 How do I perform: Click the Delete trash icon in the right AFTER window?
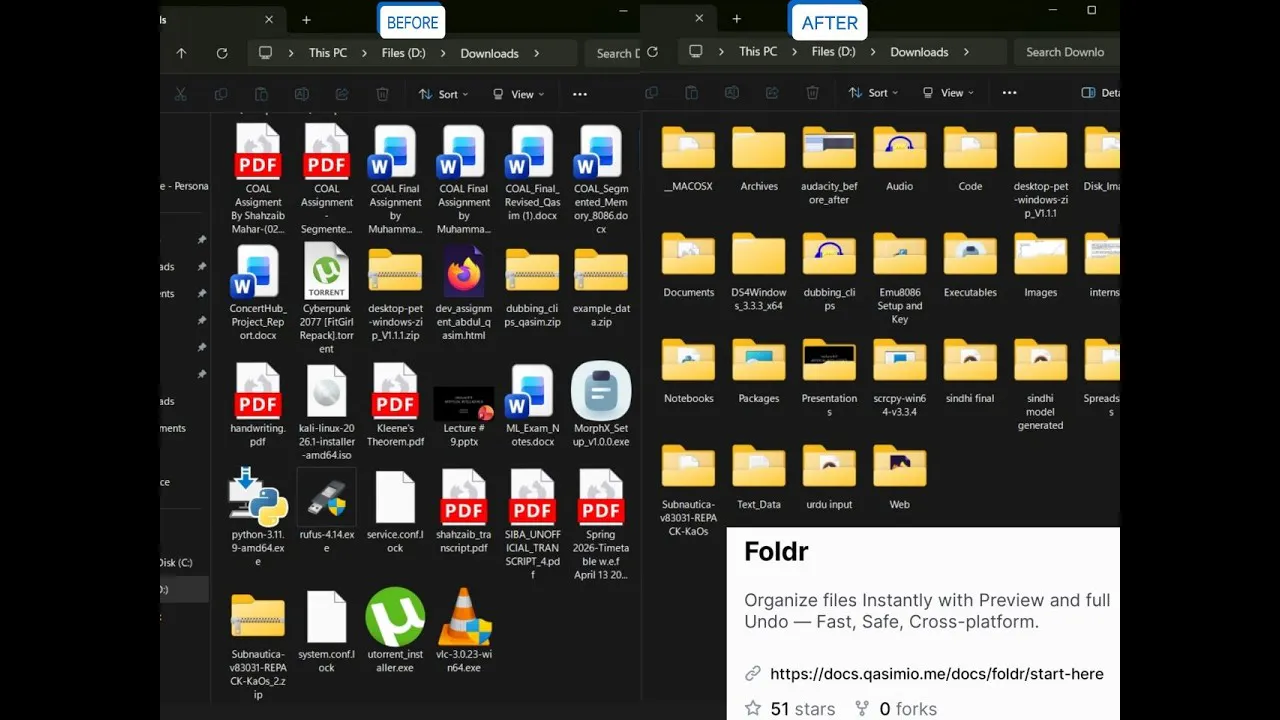pyautogui.click(x=812, y=93)
